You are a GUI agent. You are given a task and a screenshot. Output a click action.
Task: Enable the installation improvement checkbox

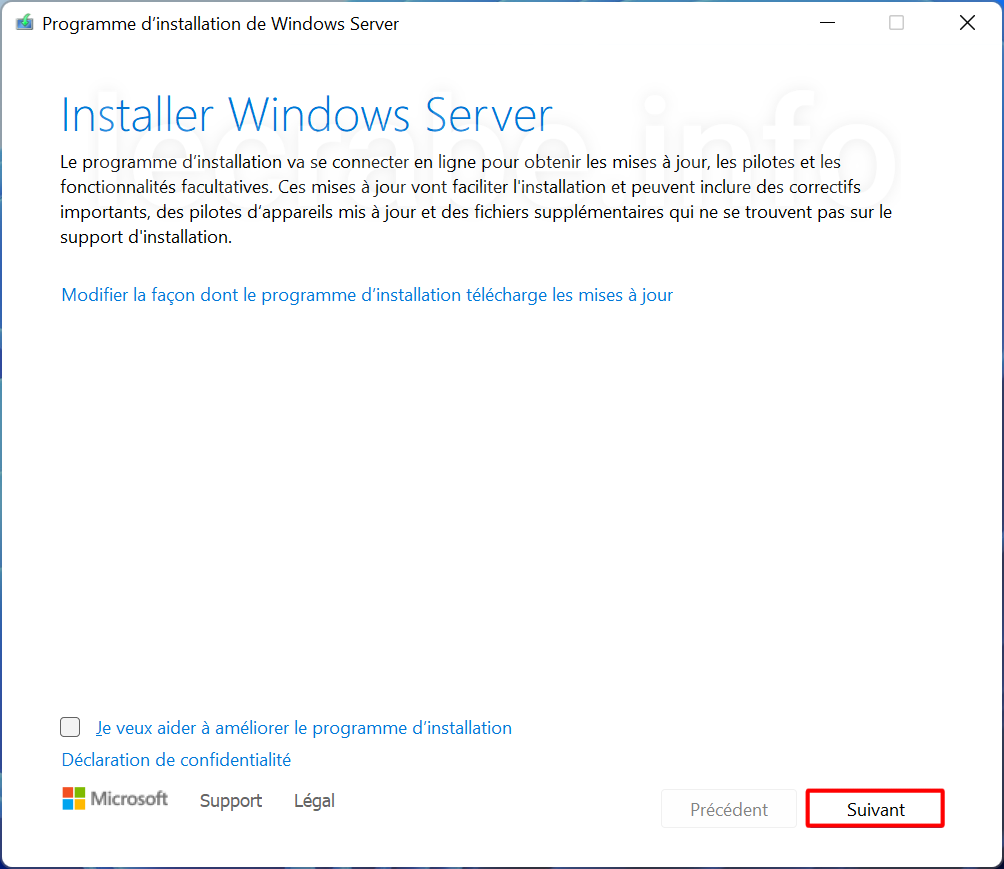coord(70,727)
